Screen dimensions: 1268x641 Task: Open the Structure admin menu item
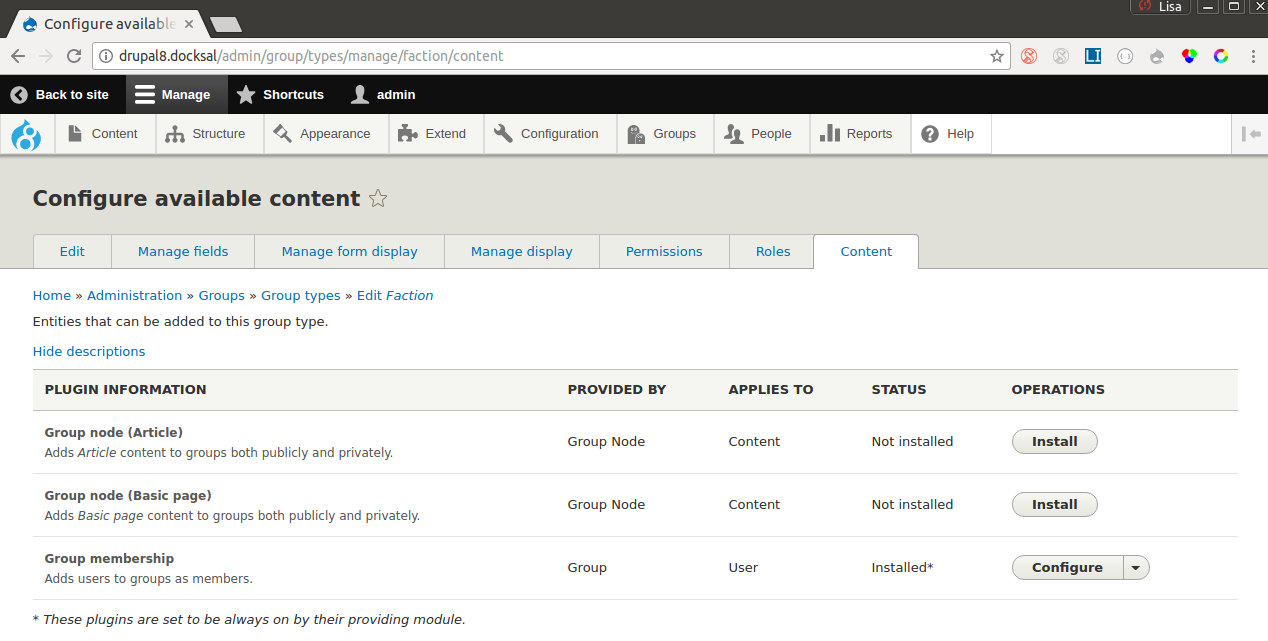point(206,134)
